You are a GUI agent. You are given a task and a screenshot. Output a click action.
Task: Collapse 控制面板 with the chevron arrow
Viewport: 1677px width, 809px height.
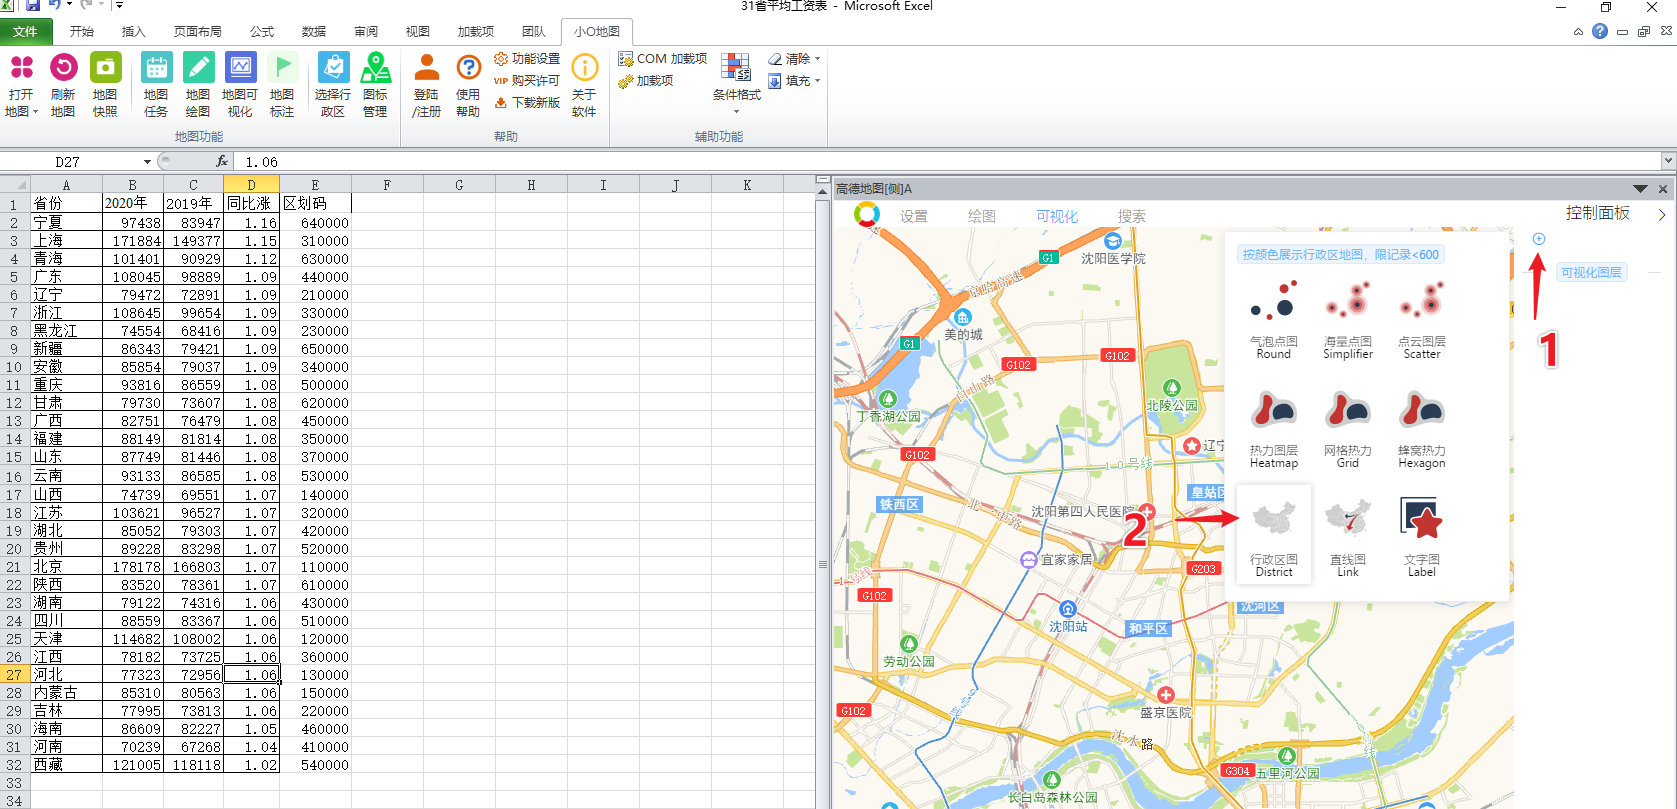pos(1661,214)
